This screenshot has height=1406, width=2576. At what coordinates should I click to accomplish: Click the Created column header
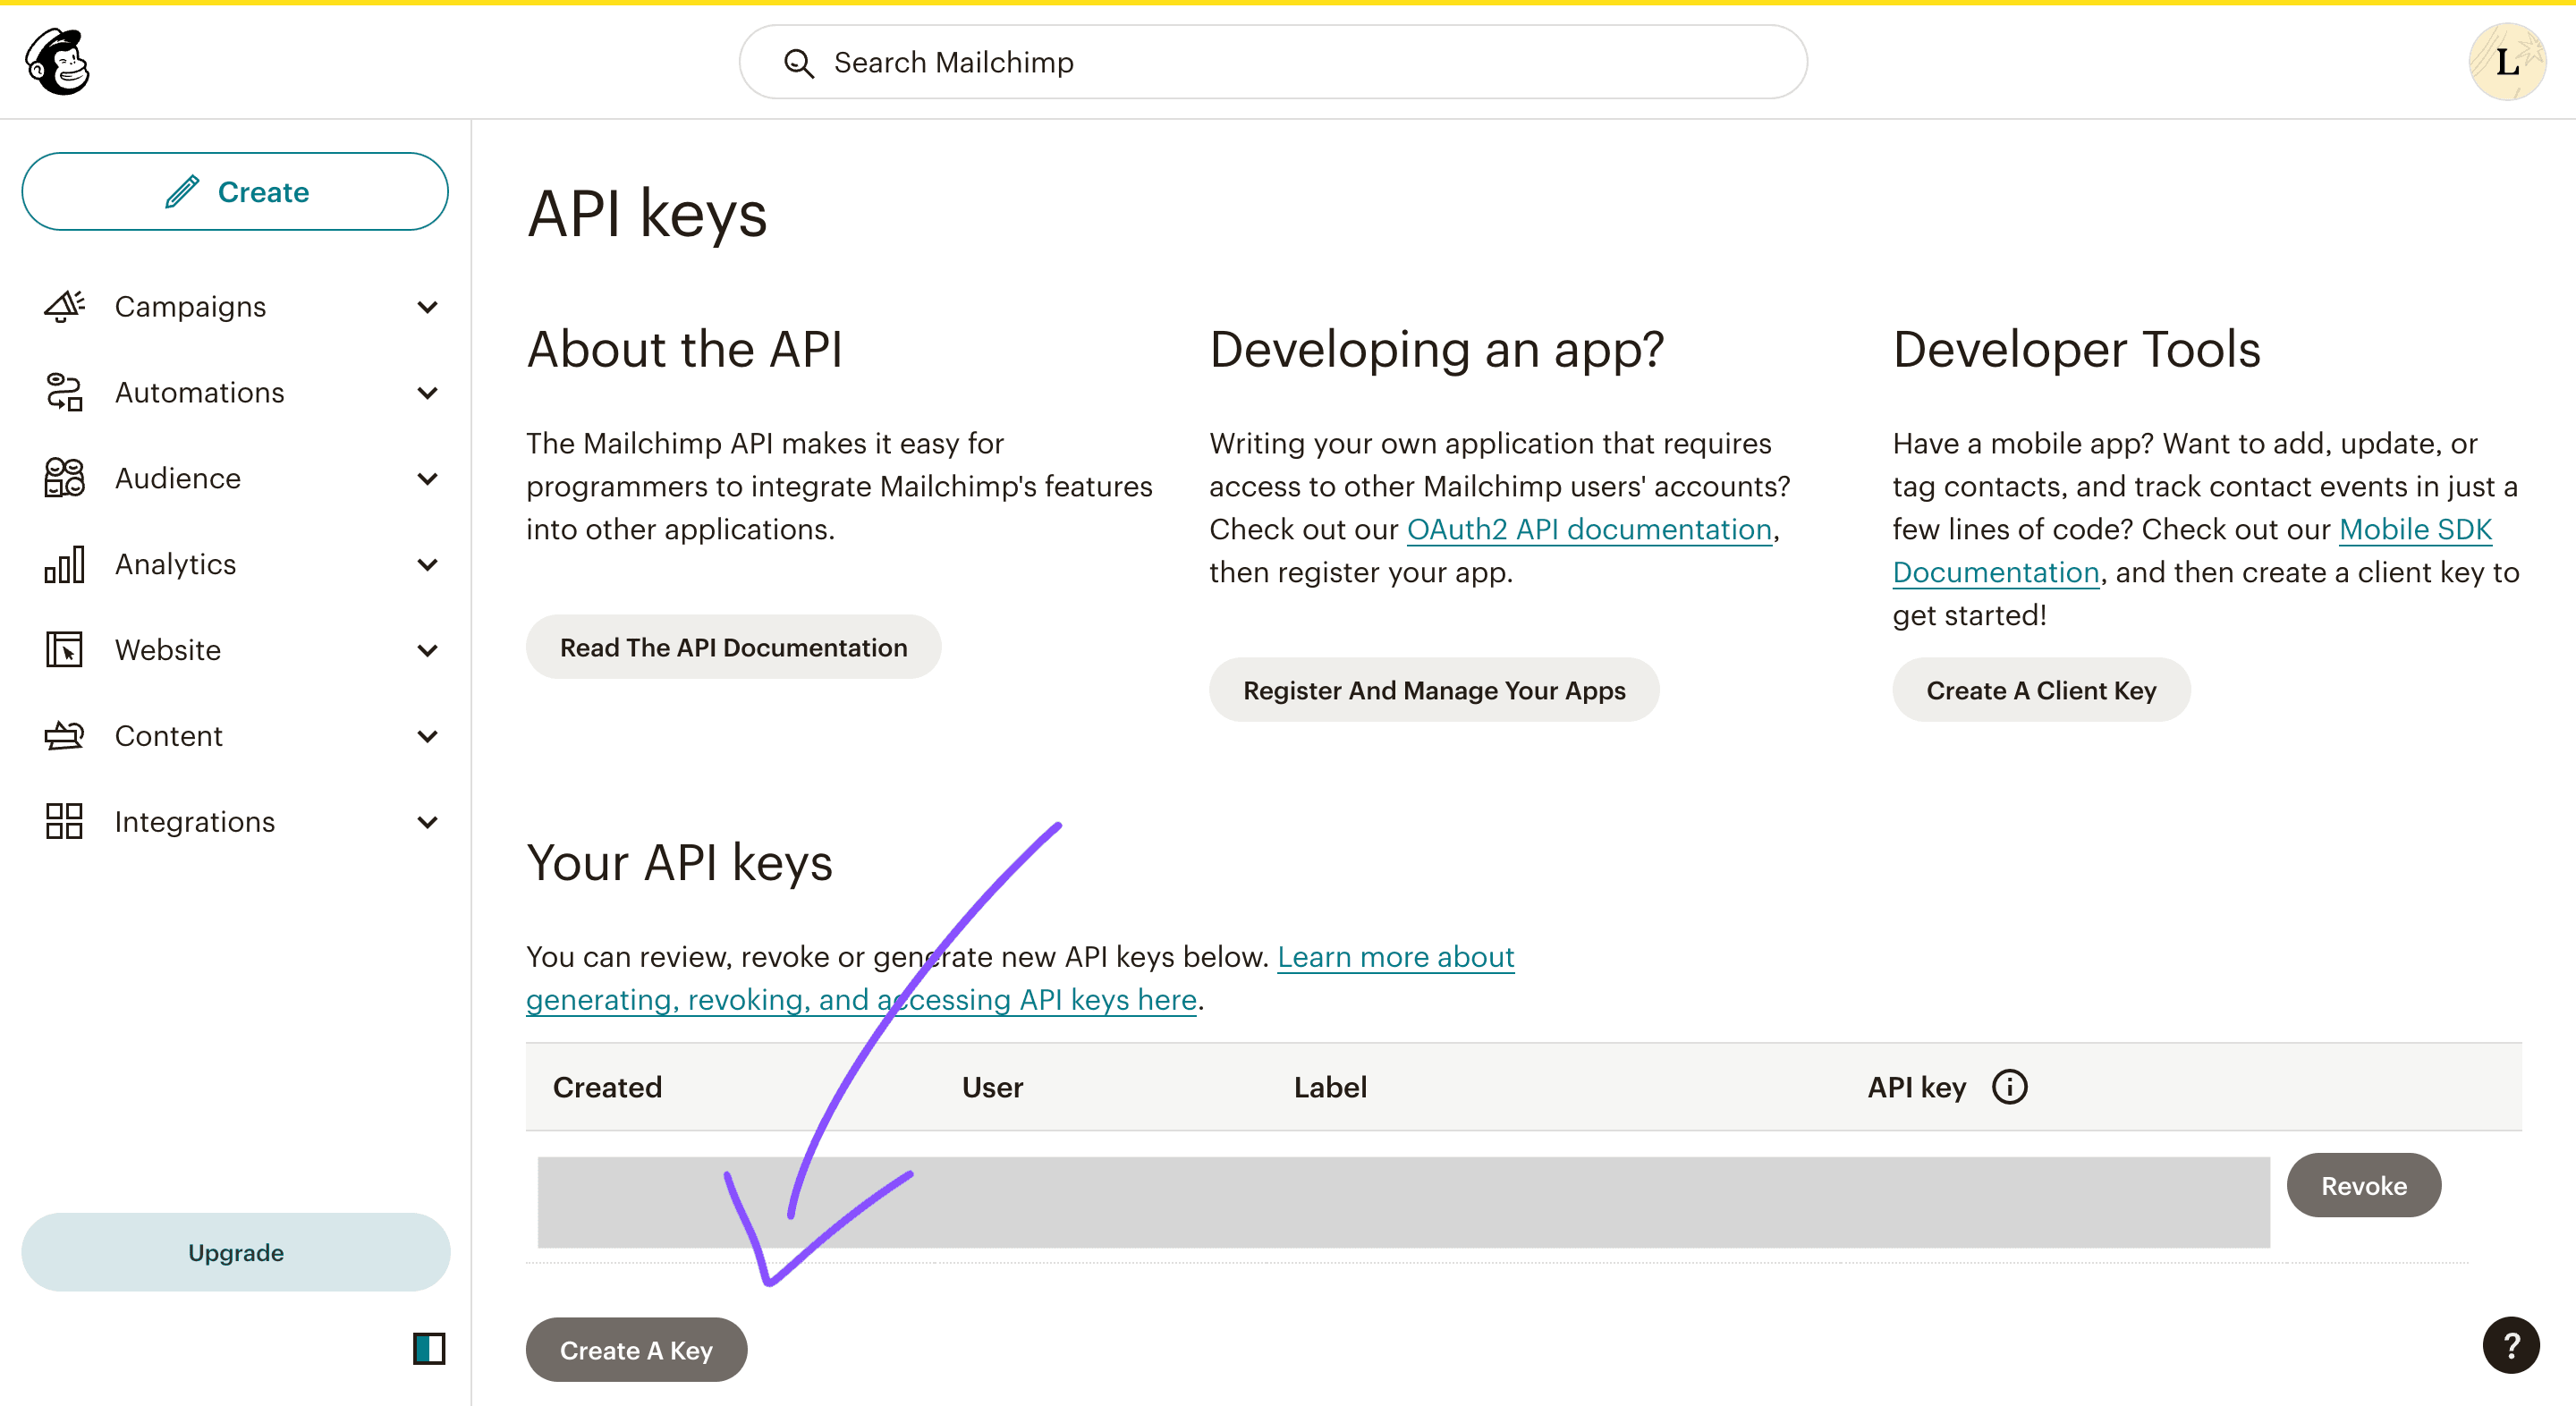tap(607, 1087)
